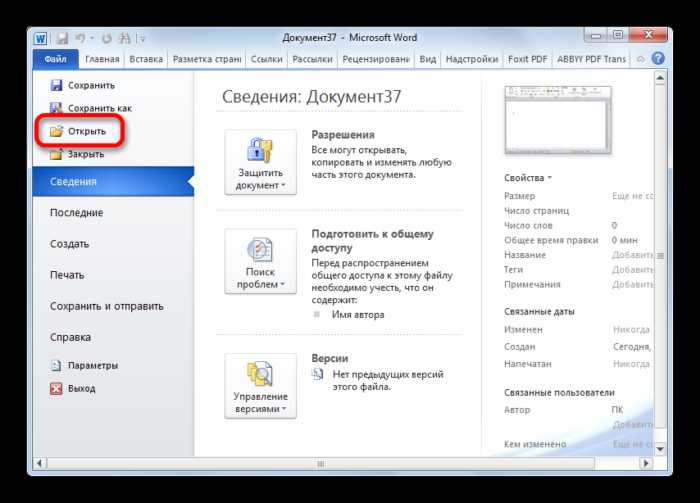Click the Word application icon in title bar
Screen dimensions: 700x503
(40, 38)
